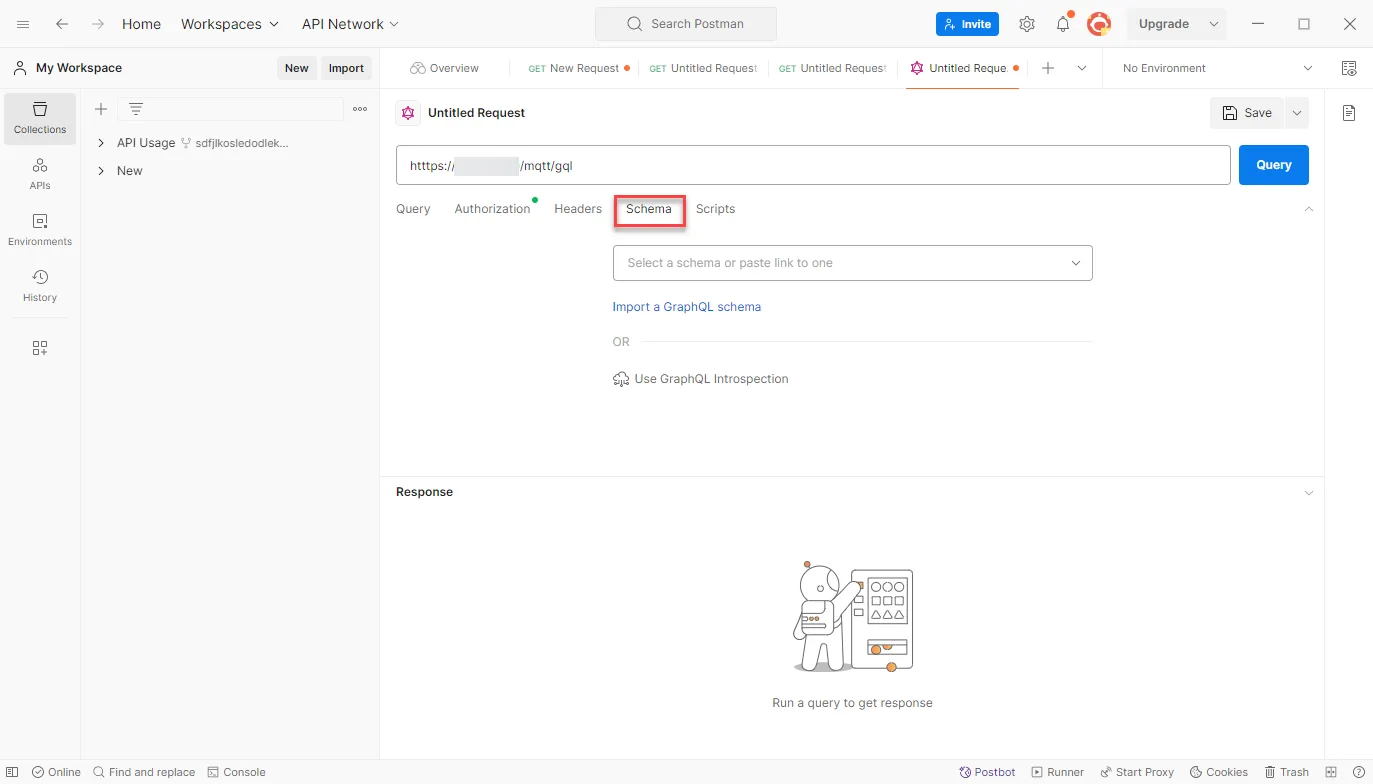Viewport: 1373px width, 784px height.
Task: Open the Upgrade dropdown arrow
Action: coord(1214,24)
